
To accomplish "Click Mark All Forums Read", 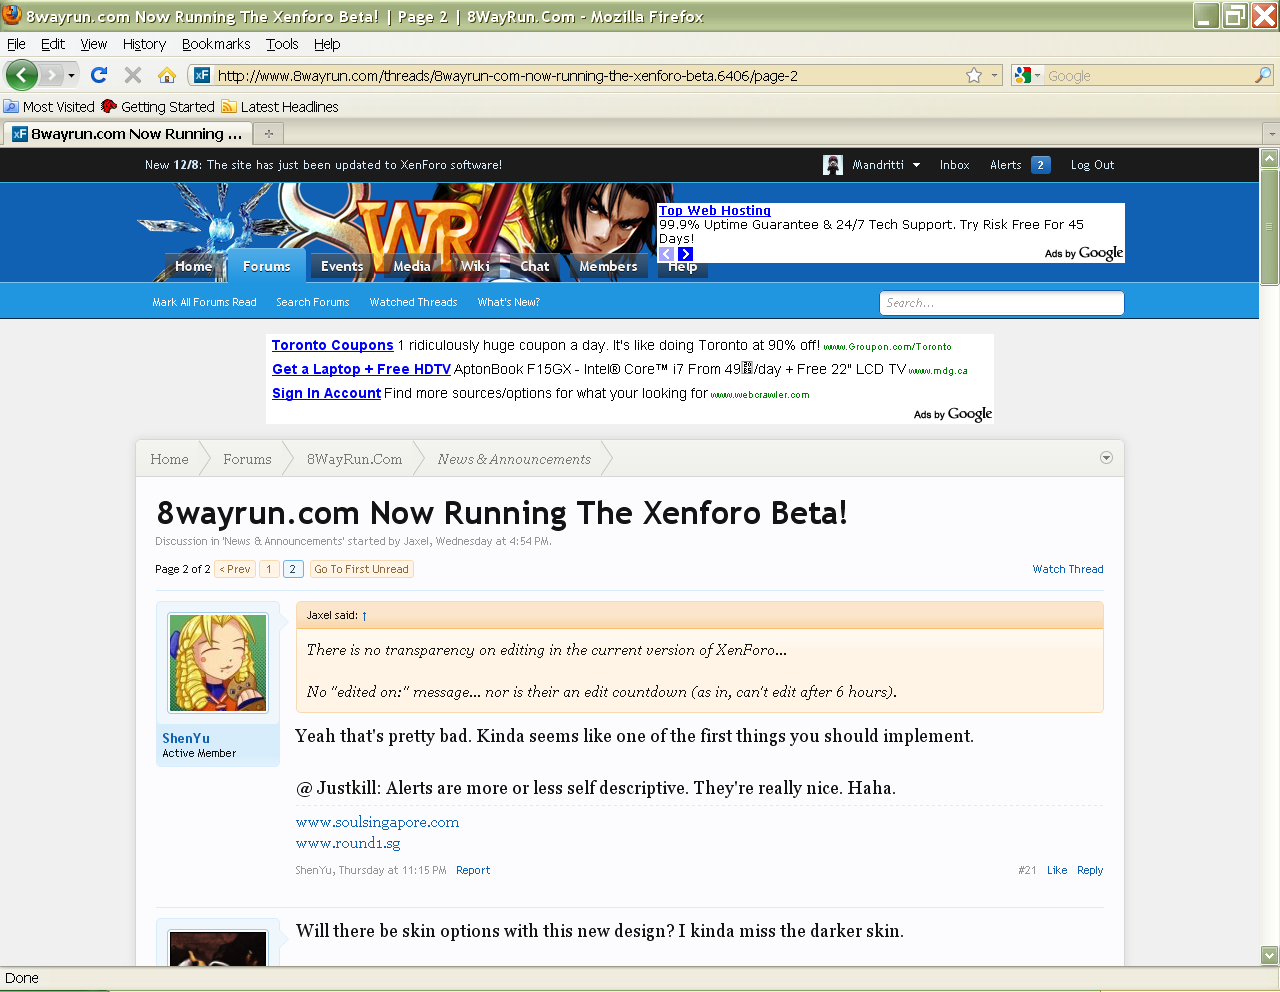I will (x=204, y=302).
